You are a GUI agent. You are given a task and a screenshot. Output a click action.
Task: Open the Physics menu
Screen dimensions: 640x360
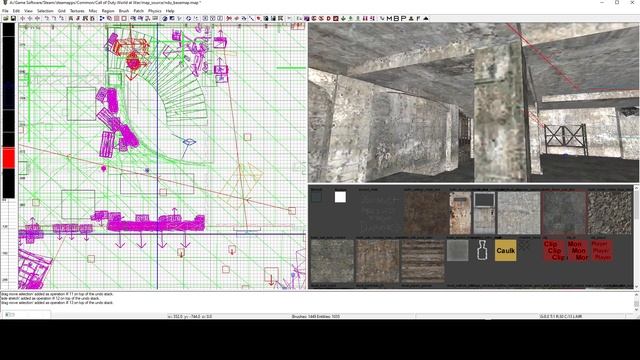[x=154, y=11]
